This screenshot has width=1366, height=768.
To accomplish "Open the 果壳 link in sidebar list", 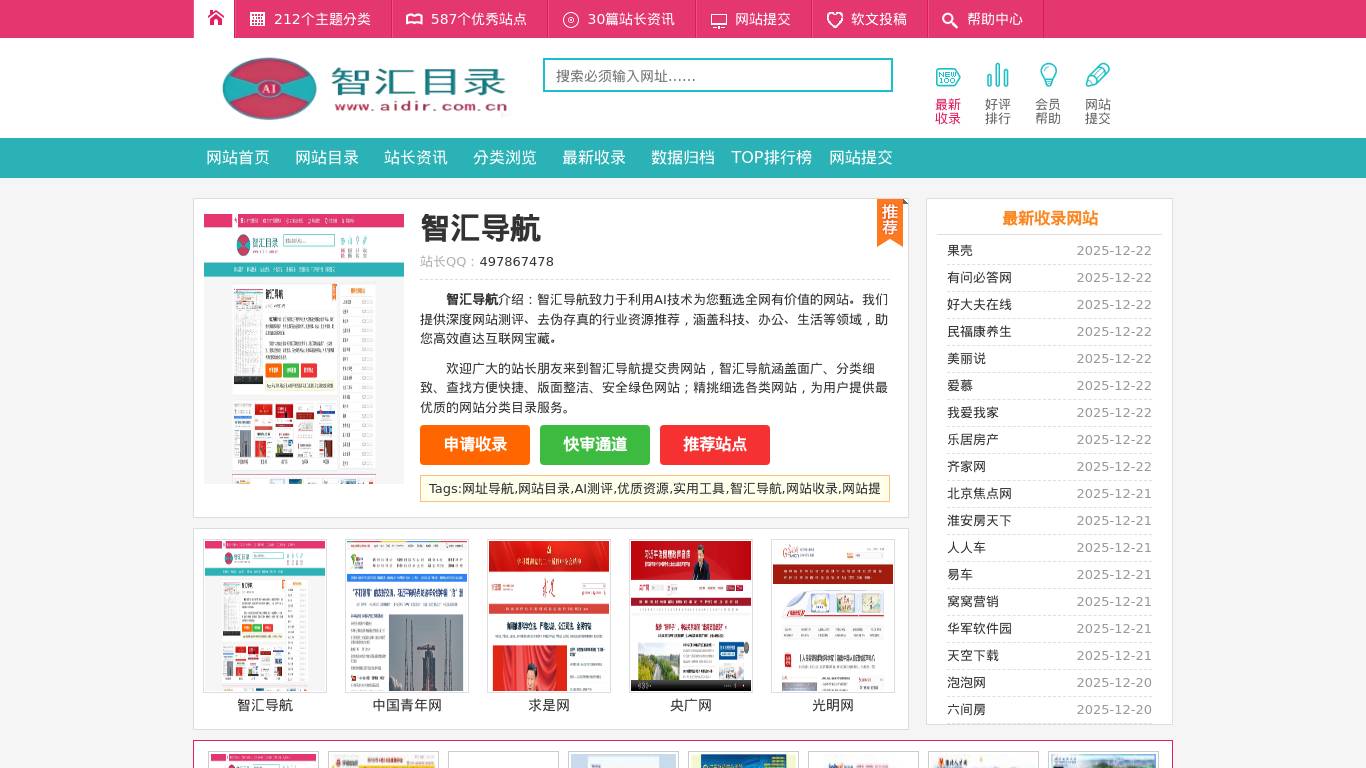I will pos(960,251).
